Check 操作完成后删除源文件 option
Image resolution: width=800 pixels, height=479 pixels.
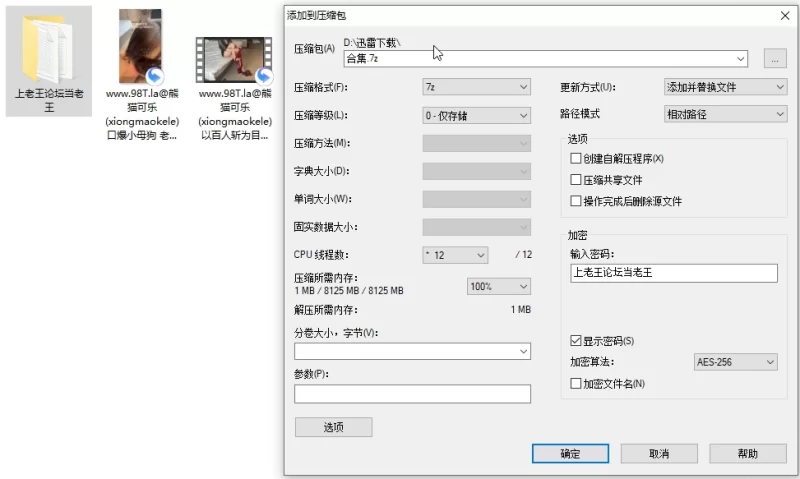click(x=575, y=201)
